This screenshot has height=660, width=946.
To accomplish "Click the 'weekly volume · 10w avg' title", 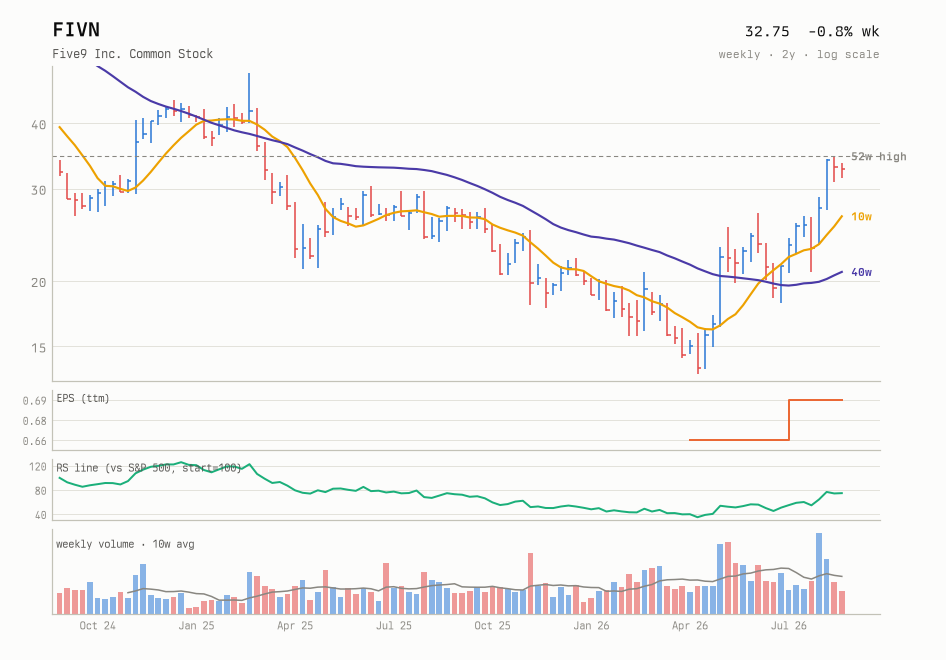I will 125,544.
